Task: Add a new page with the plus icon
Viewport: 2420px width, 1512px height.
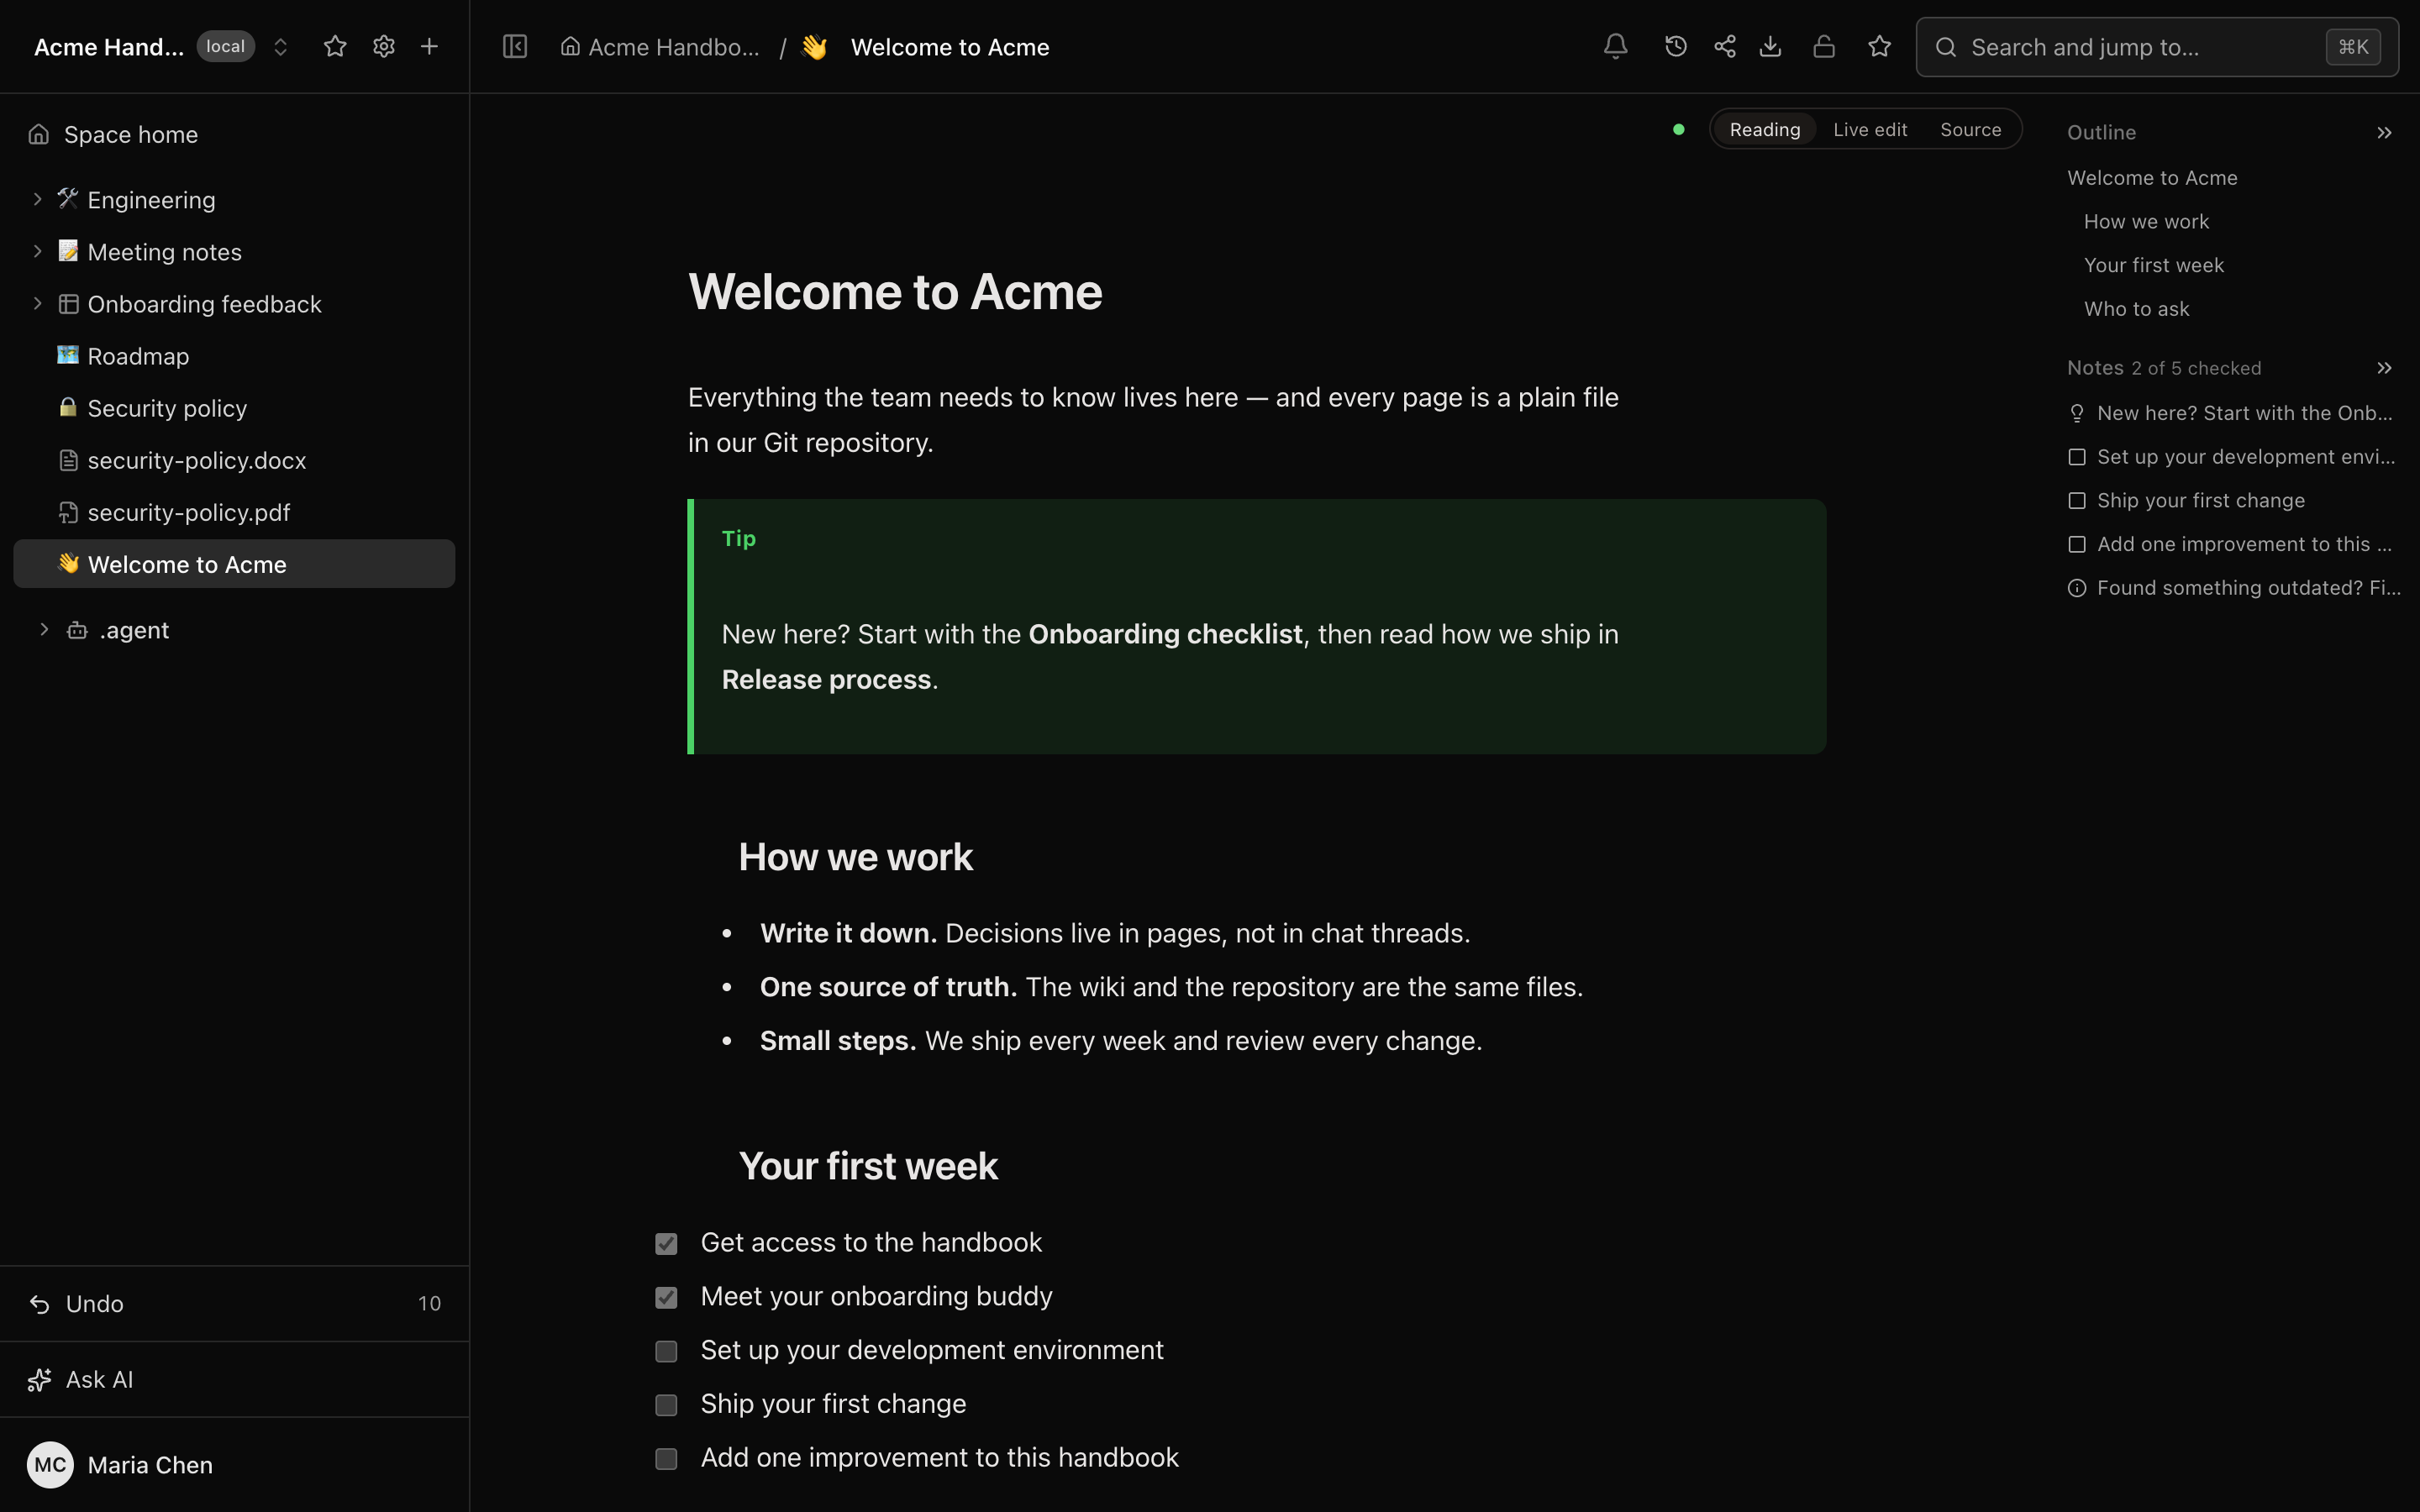Action: pos(429,46)
